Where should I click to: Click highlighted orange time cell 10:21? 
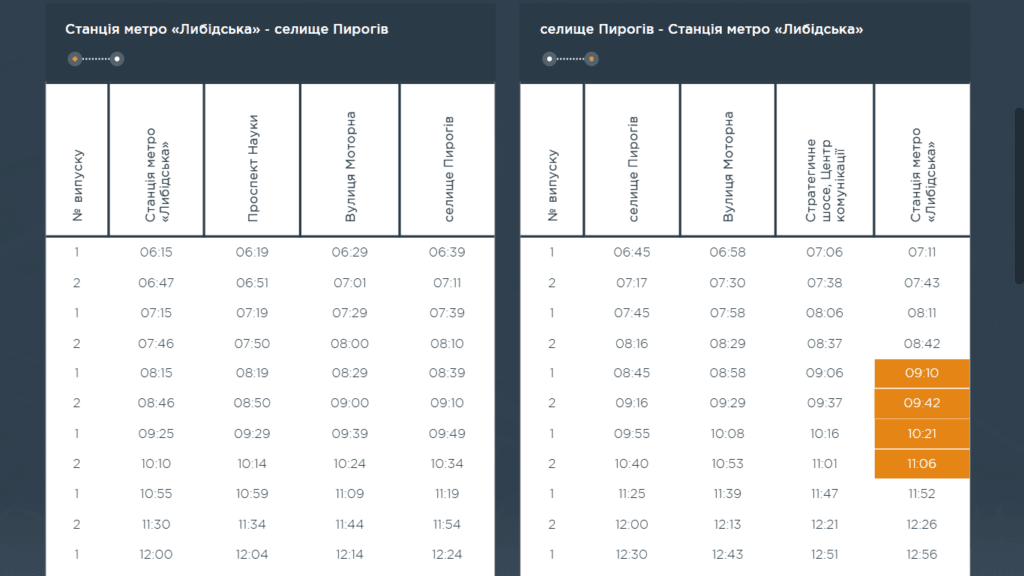(x=922, y=434)
